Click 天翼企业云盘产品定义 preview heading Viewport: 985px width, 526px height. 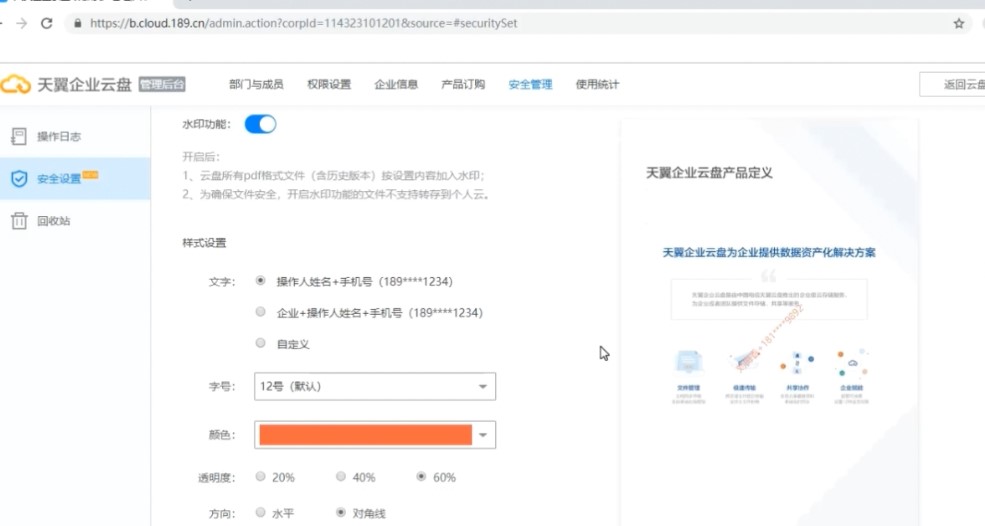point(709,173)
